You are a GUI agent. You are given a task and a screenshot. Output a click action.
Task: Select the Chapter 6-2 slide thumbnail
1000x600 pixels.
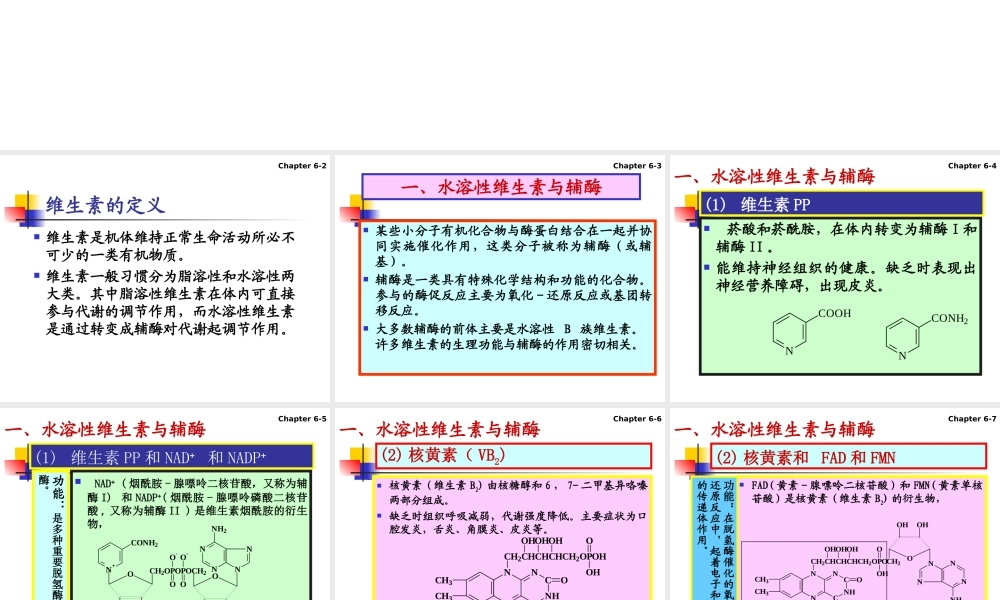click(165, 270)
